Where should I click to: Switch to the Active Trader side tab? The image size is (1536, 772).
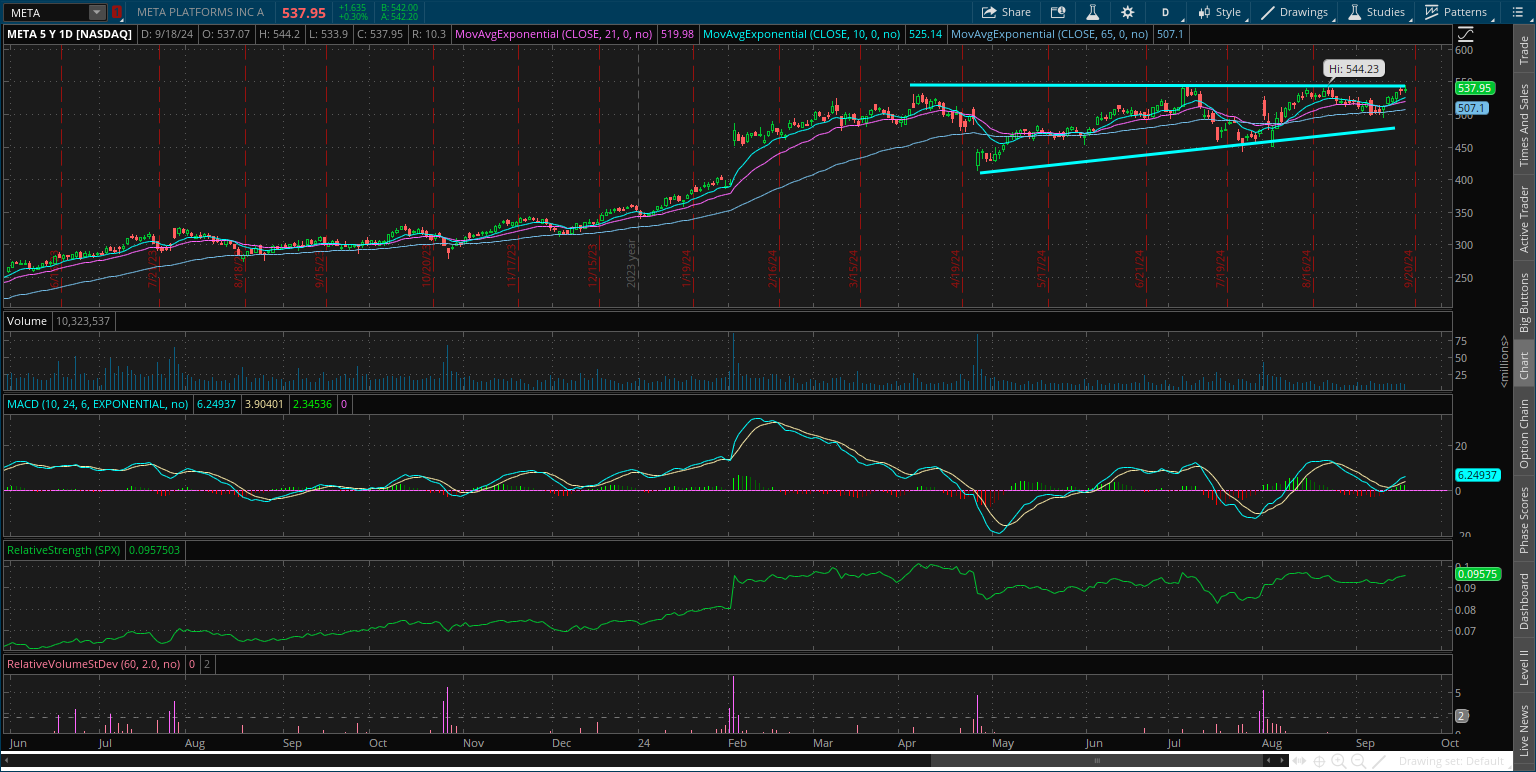click(1524, 218)
